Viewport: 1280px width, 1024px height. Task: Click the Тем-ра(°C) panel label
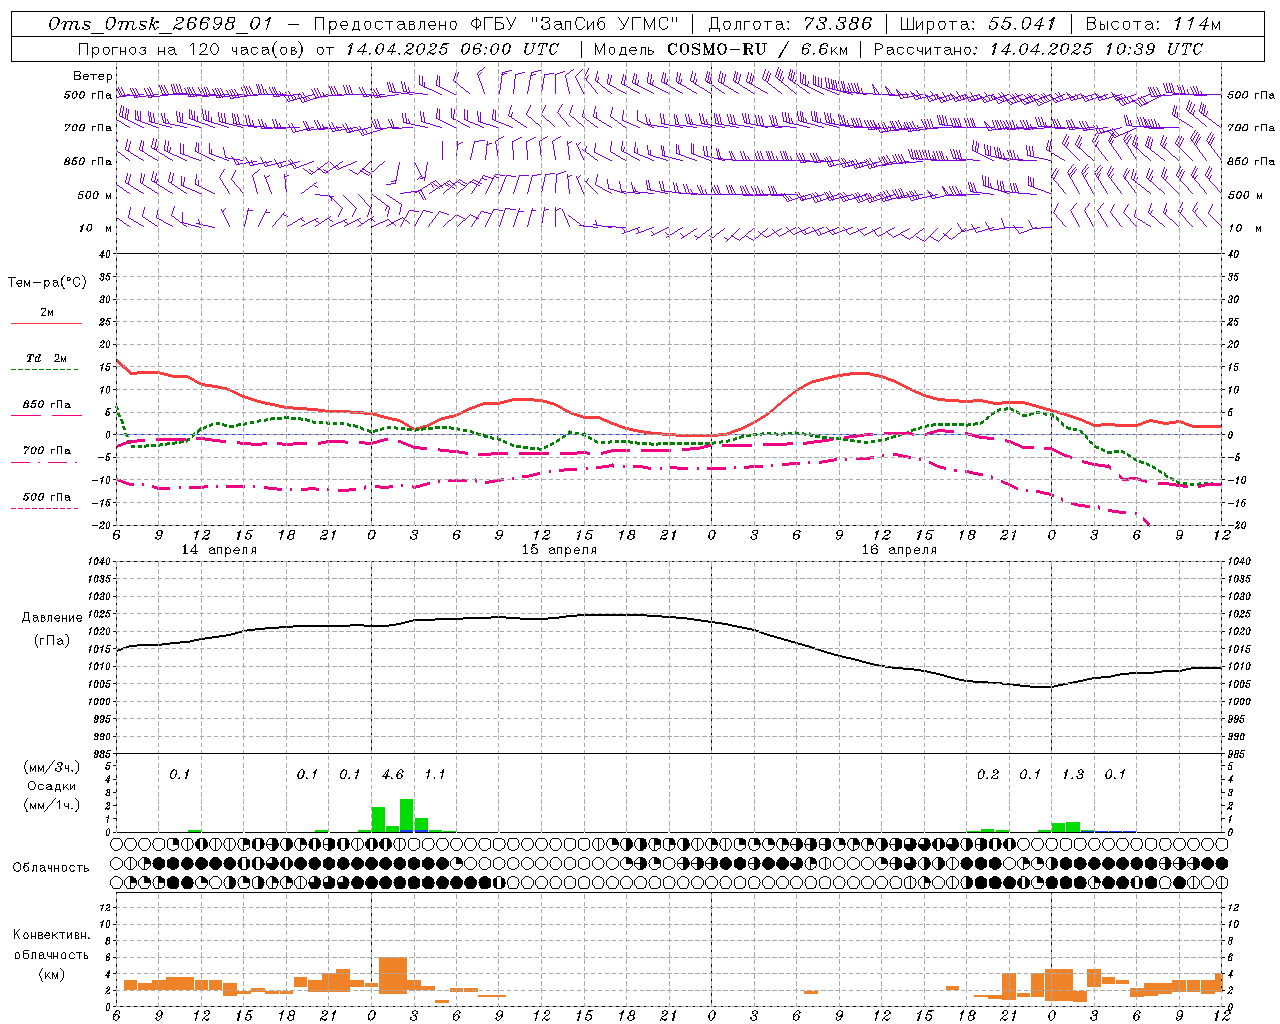coord(47,283)
